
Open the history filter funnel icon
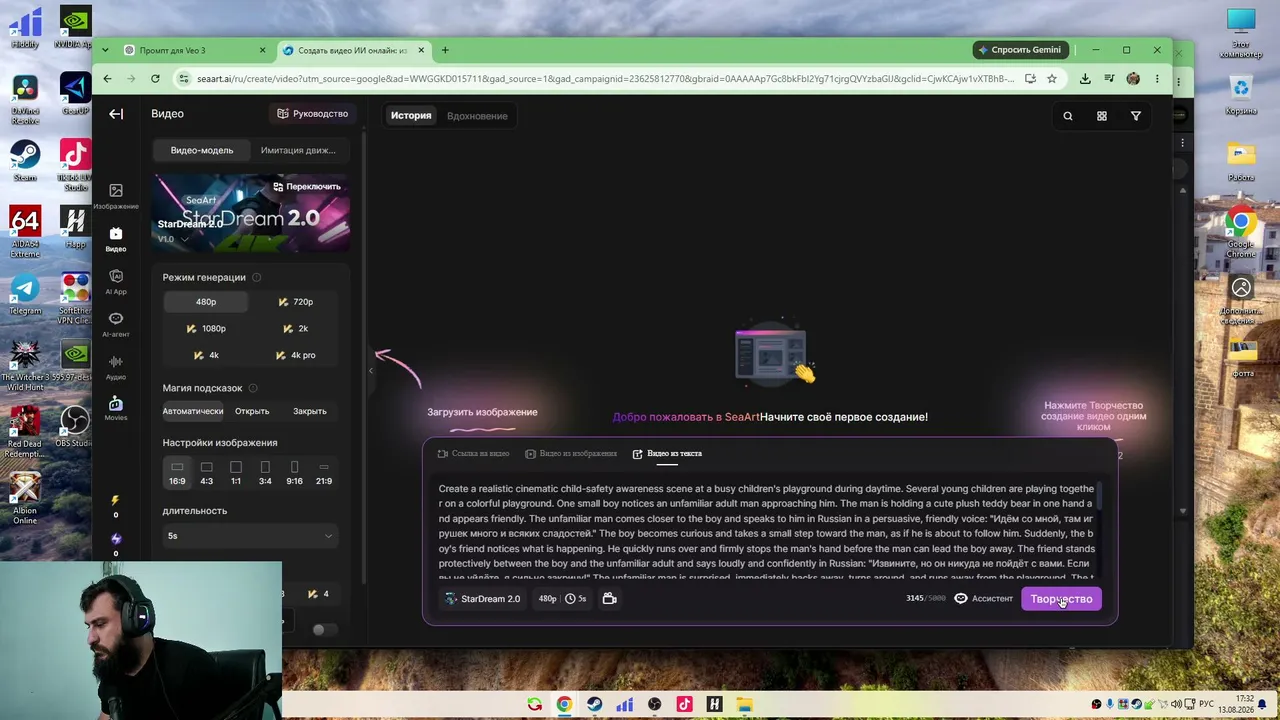point(1136,116)
